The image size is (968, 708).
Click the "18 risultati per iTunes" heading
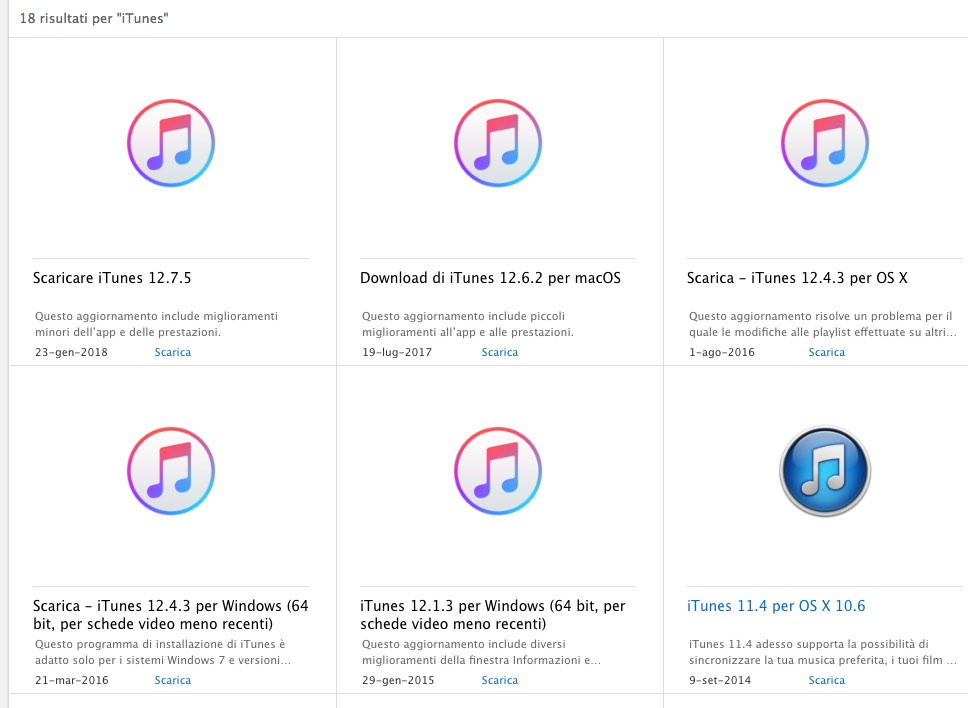(x=94, y=19)
